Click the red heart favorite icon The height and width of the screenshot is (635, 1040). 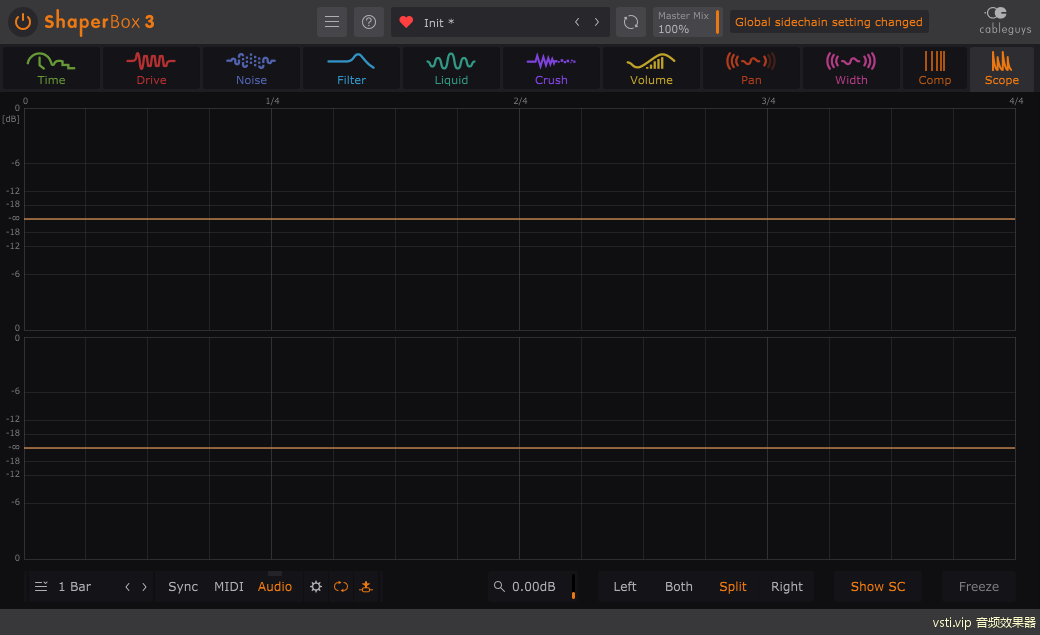pyautogui.click(x=406, y=23)
